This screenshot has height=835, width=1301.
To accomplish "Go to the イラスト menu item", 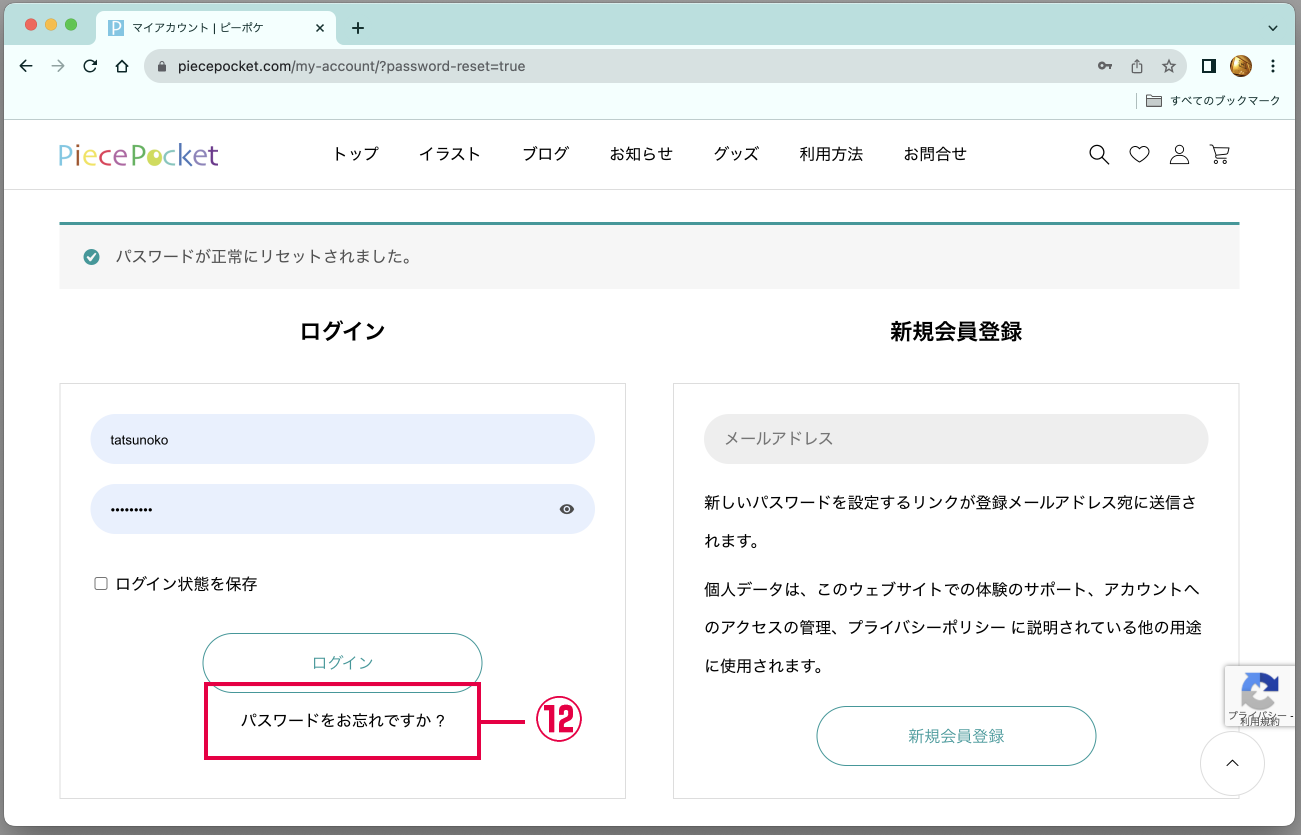I will tap(450, 154).
